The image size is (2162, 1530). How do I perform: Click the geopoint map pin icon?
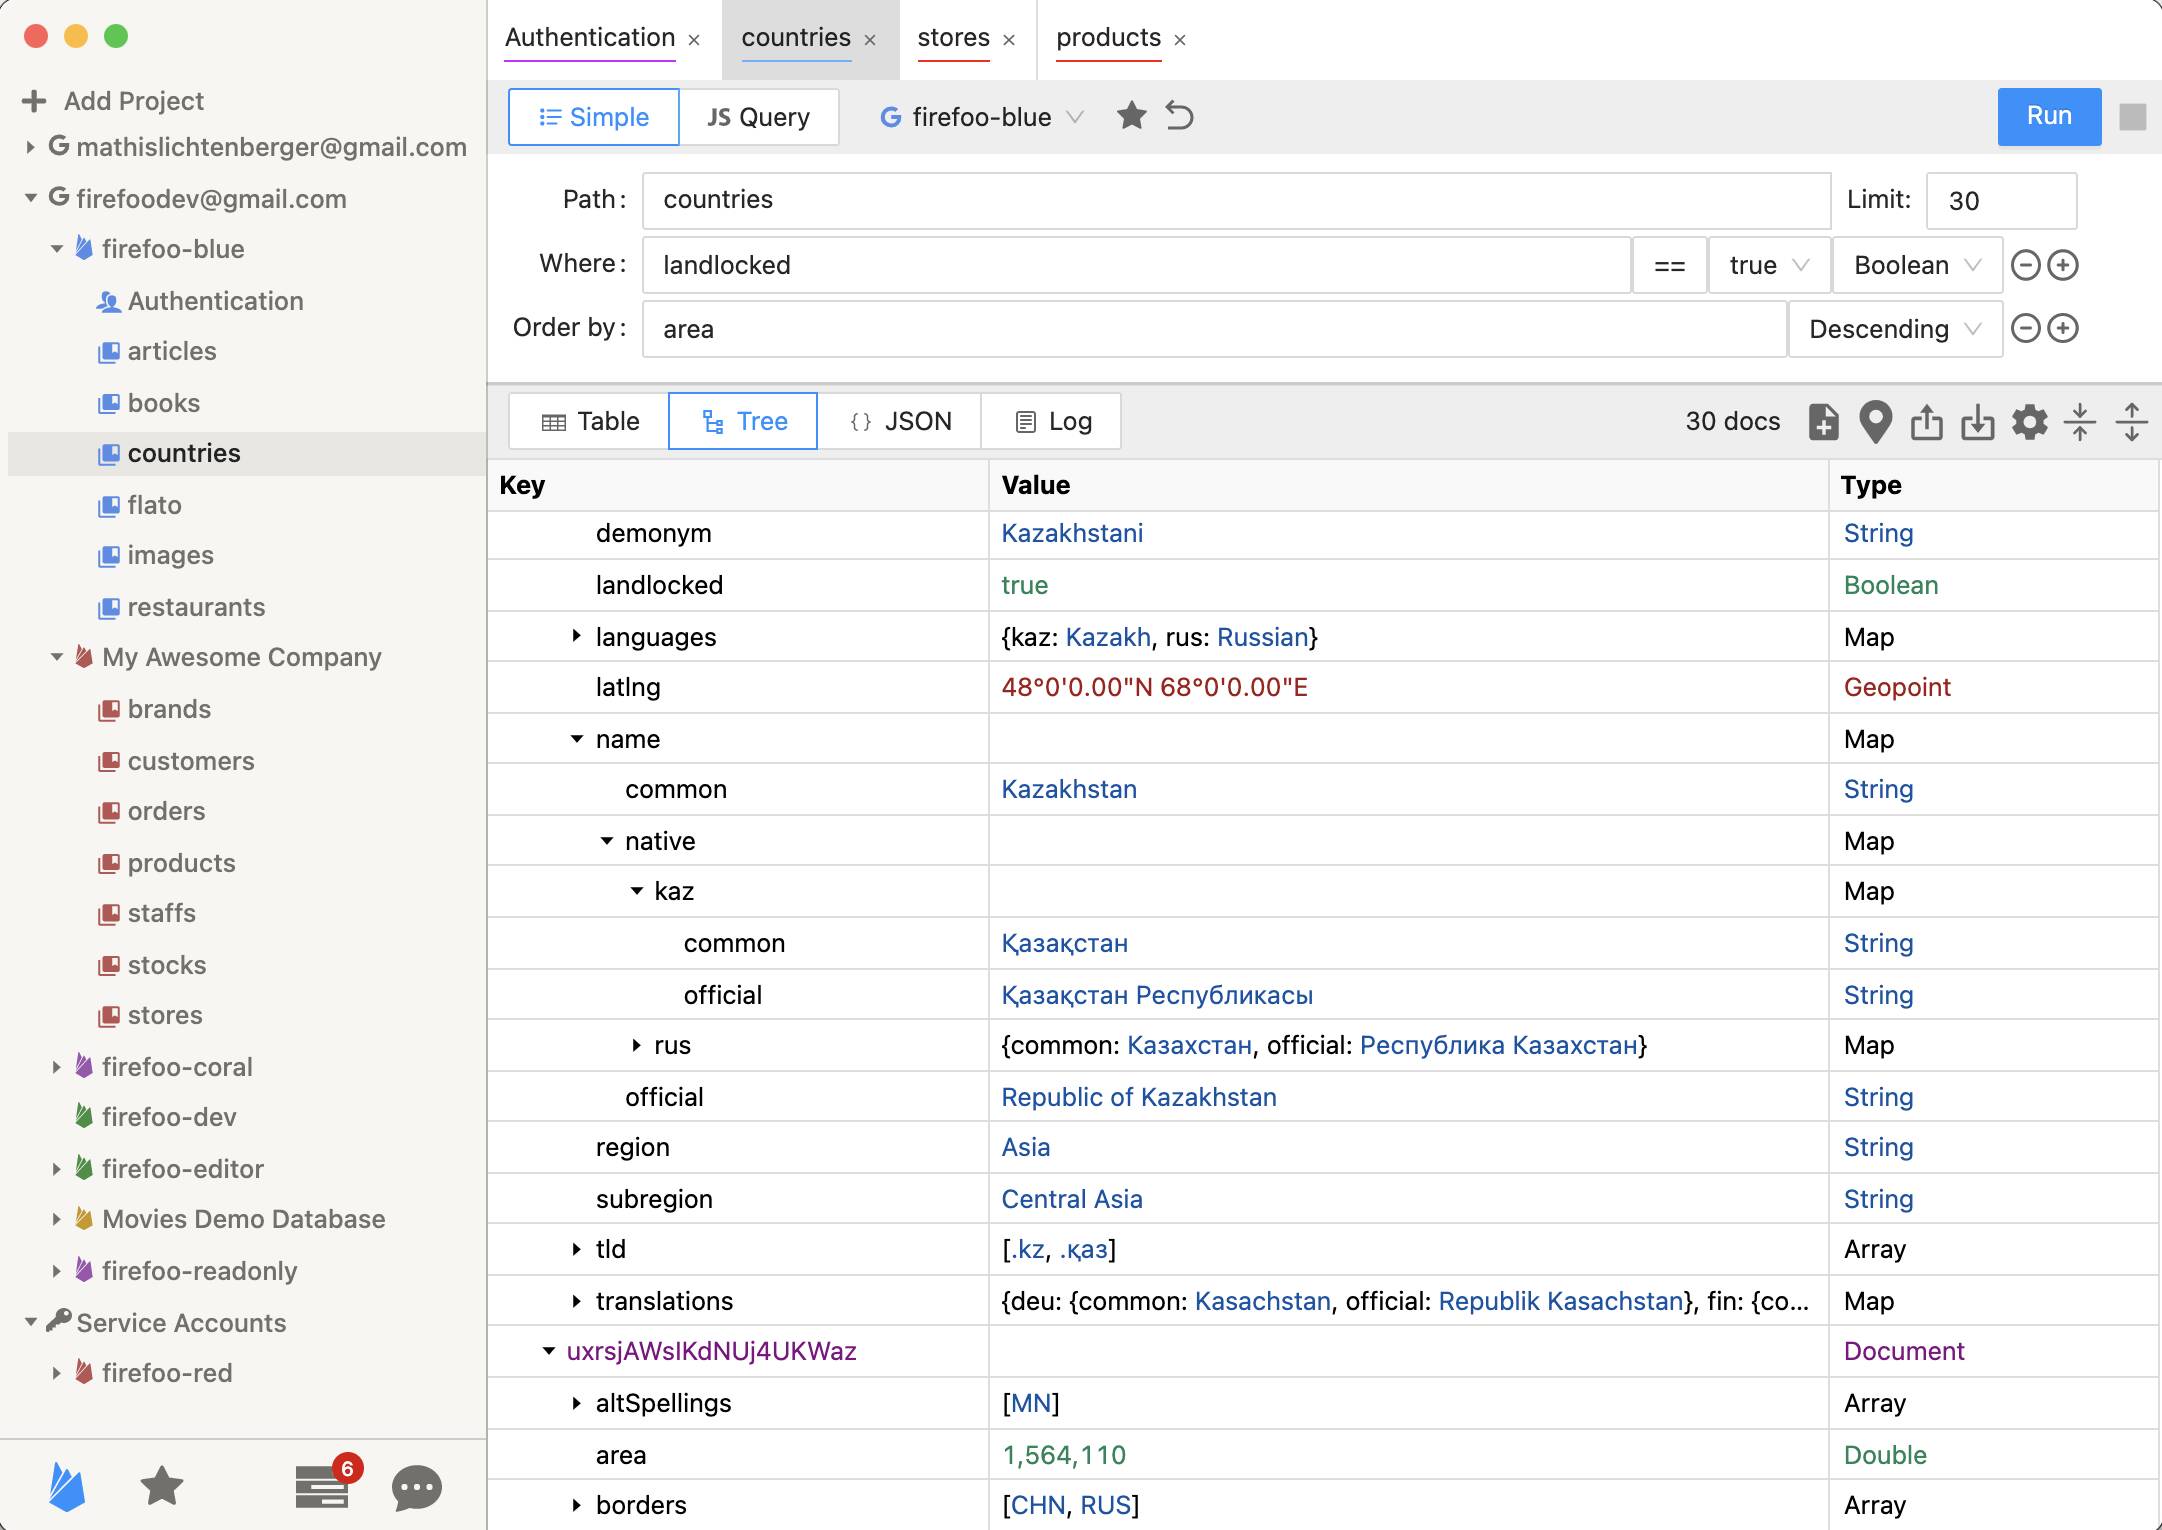coord(1875,421)
